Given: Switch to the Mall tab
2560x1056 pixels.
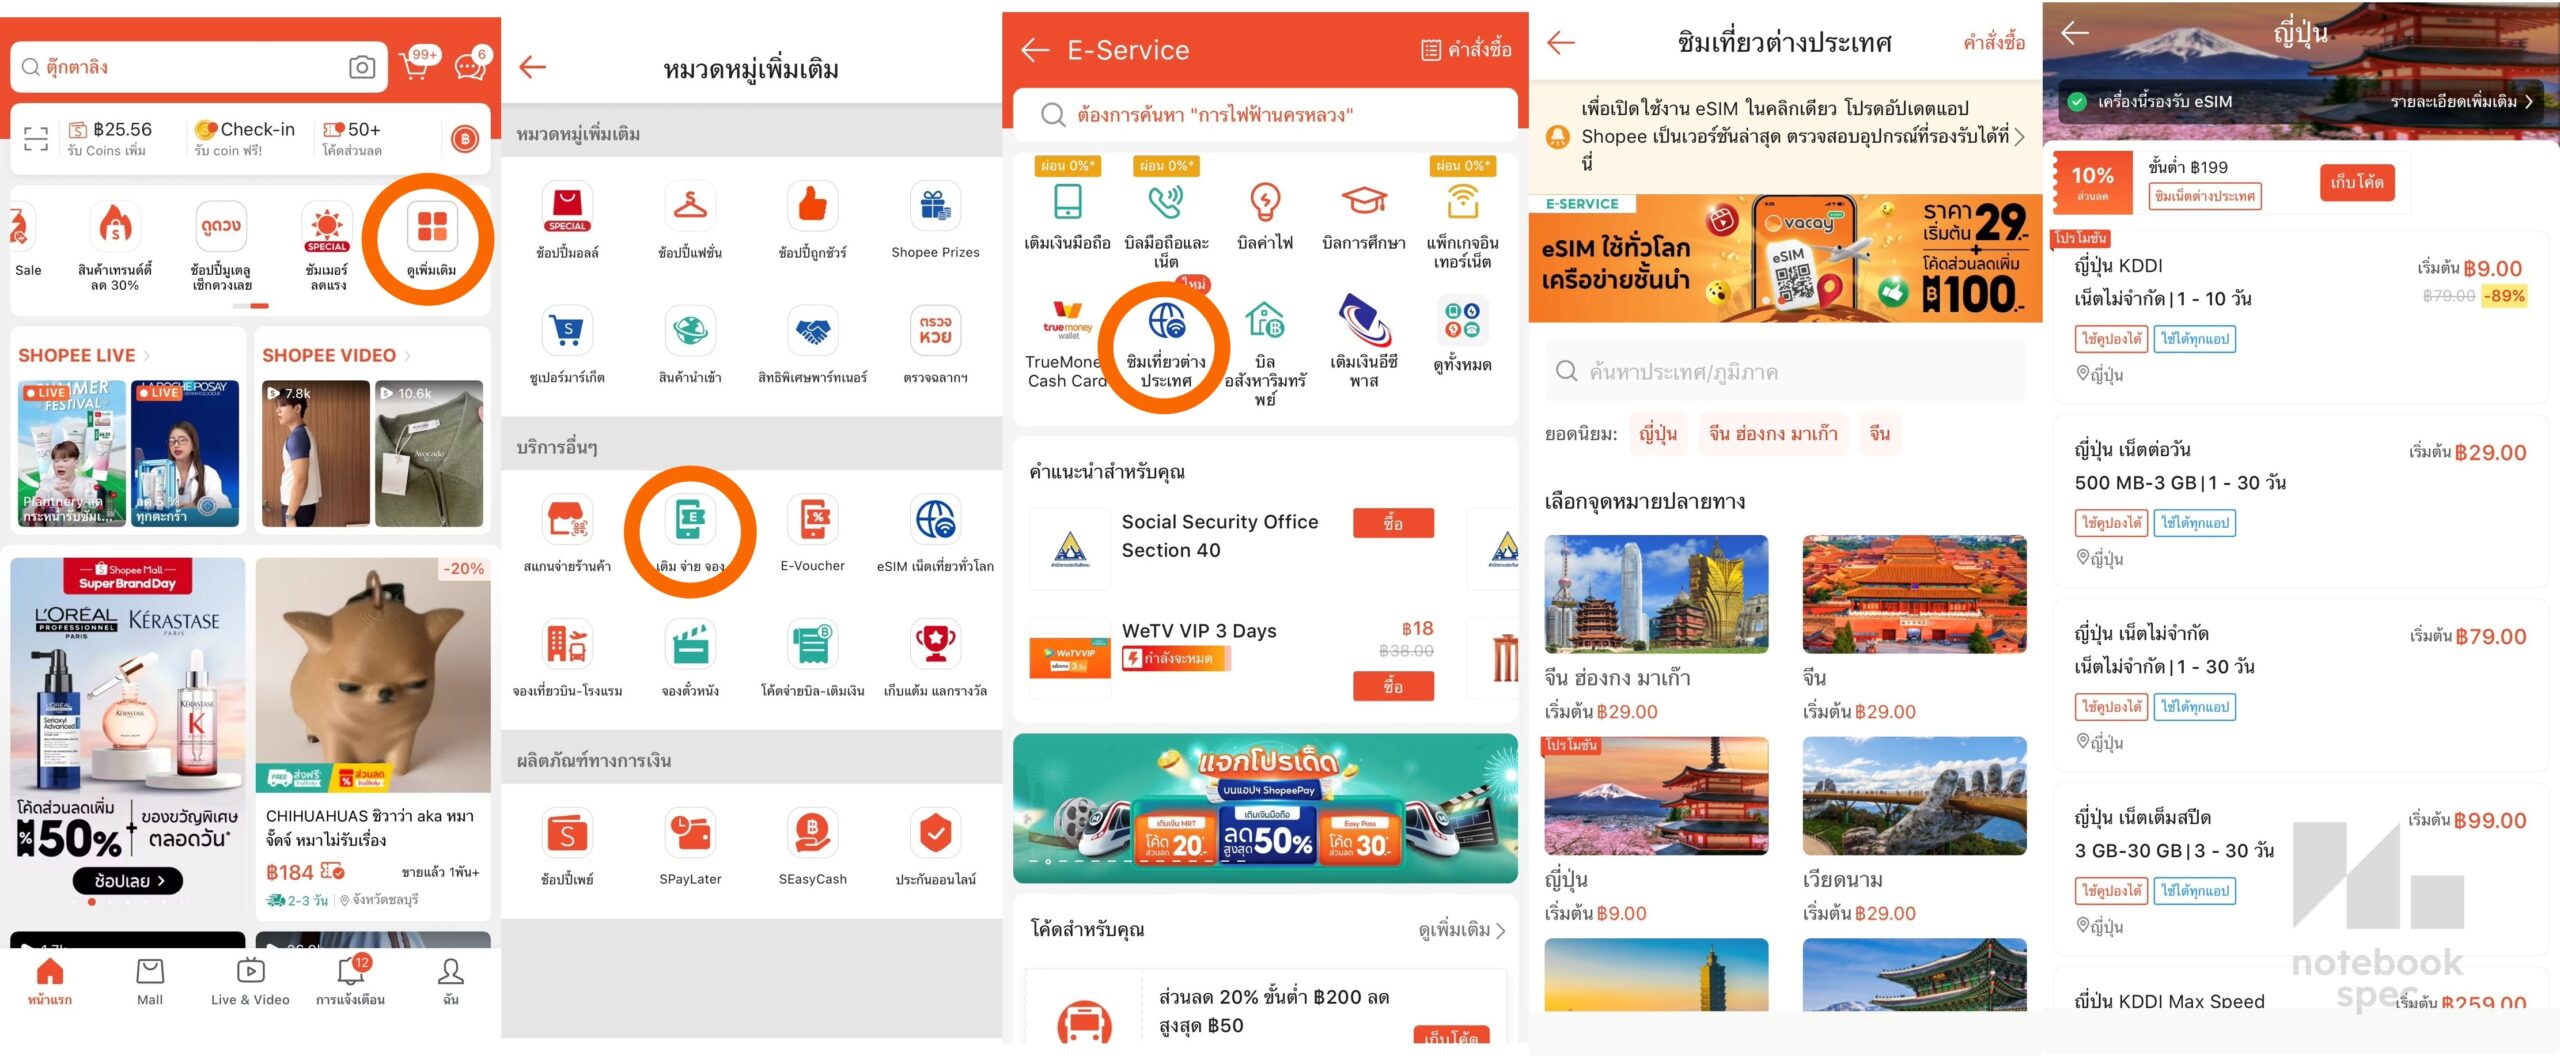Looking at the screenshot, I should pos(150,981).
